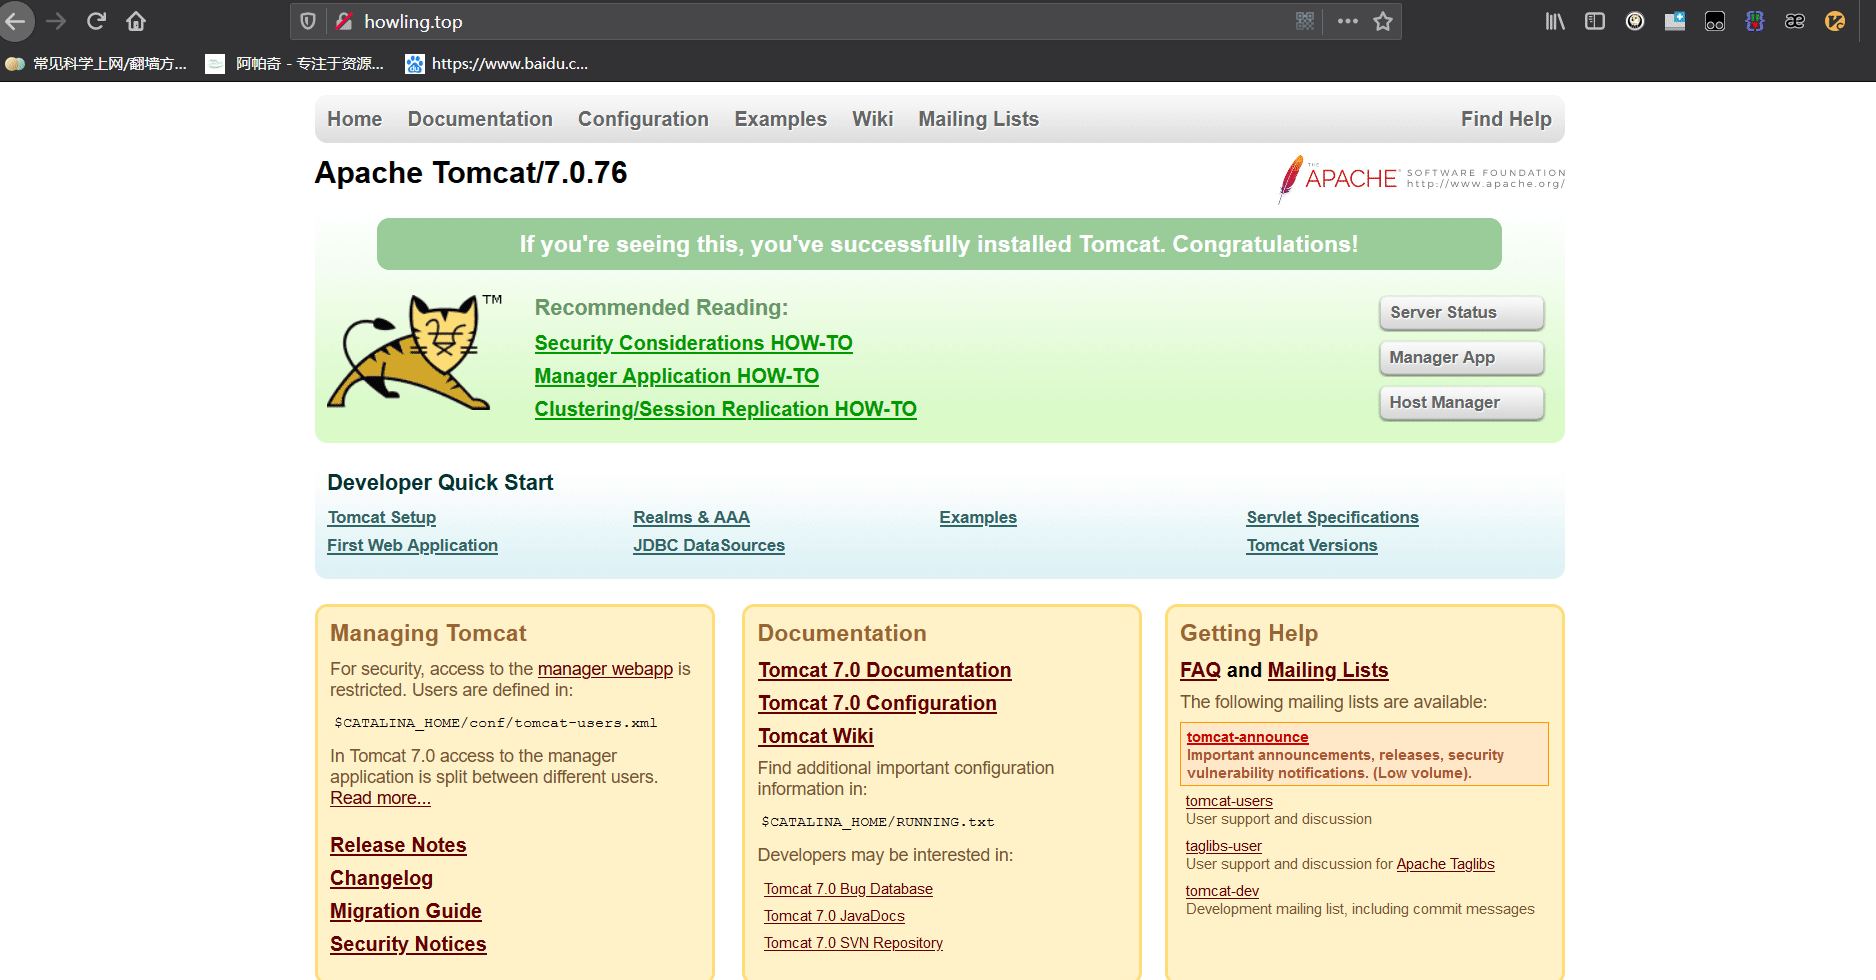Open the browser home page icon

click(136, 21)
